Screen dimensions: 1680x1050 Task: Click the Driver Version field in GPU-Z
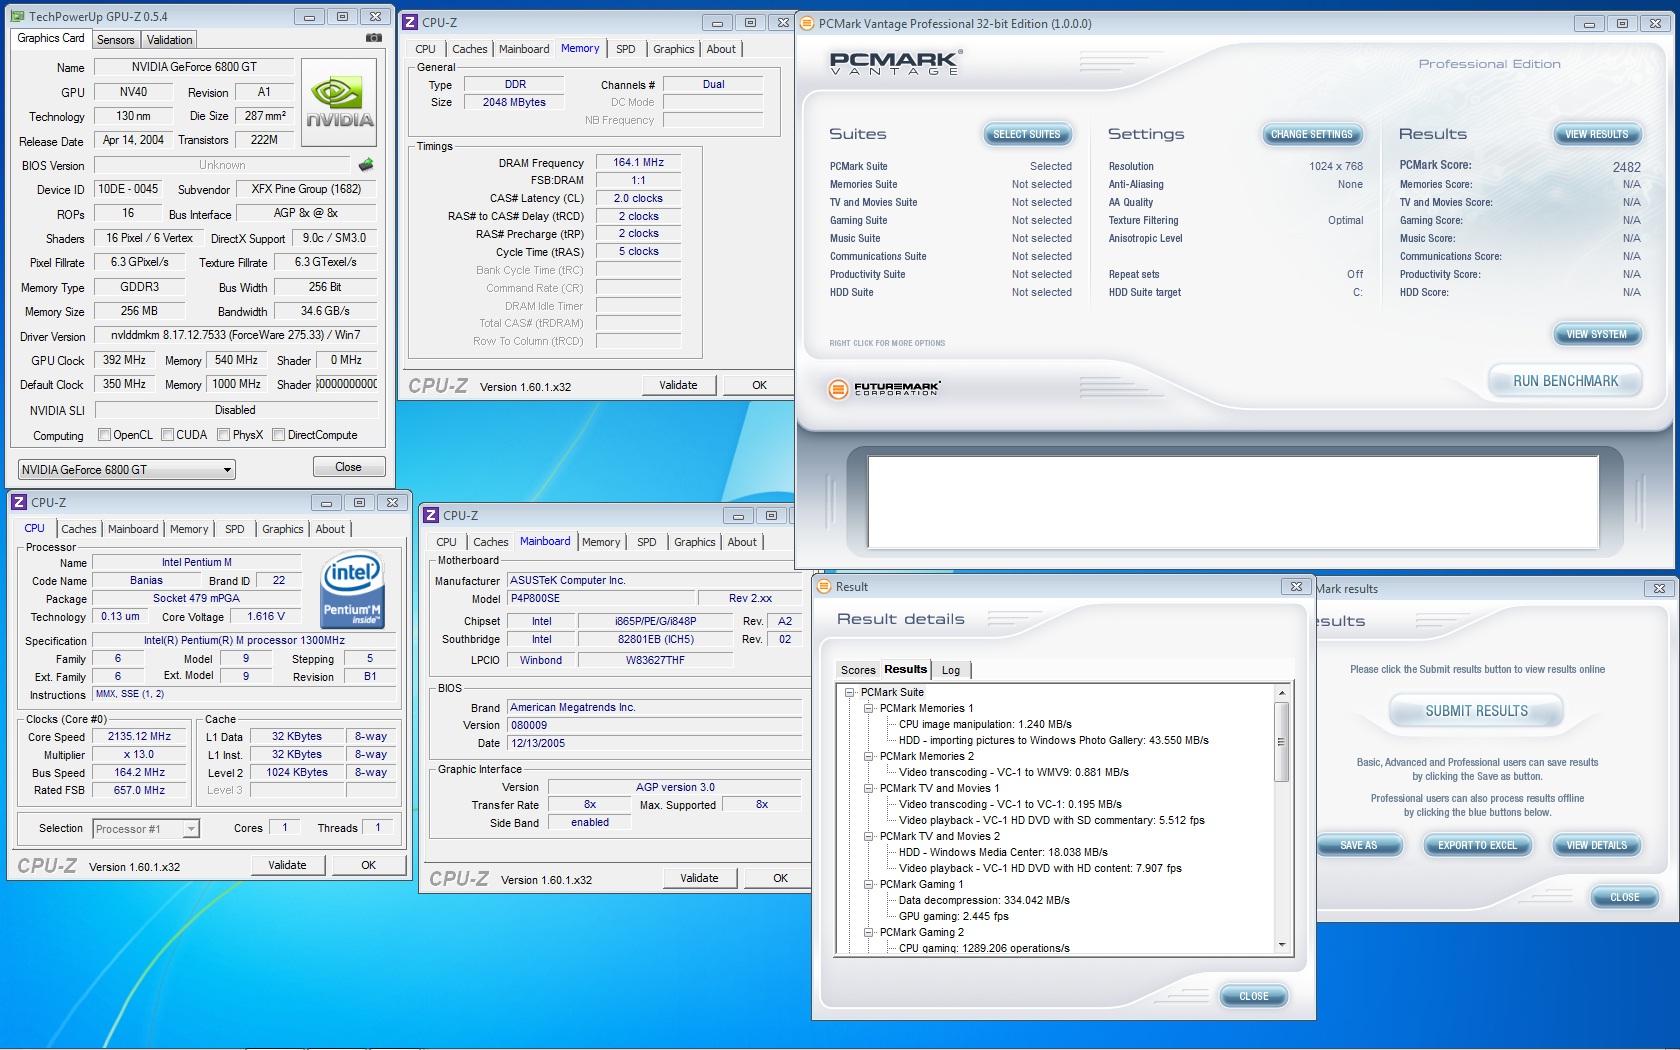237,335
